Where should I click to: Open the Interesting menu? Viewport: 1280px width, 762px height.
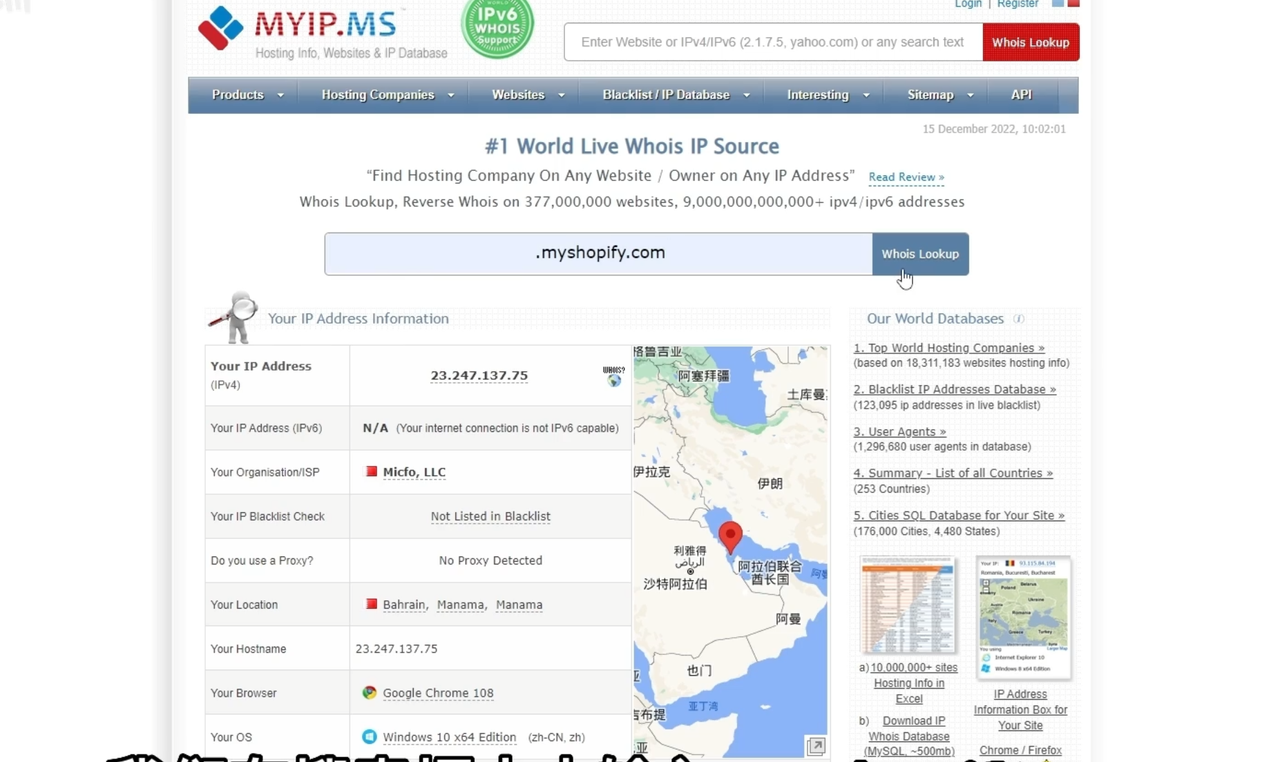pyautogui.click(x=827, y=95)
